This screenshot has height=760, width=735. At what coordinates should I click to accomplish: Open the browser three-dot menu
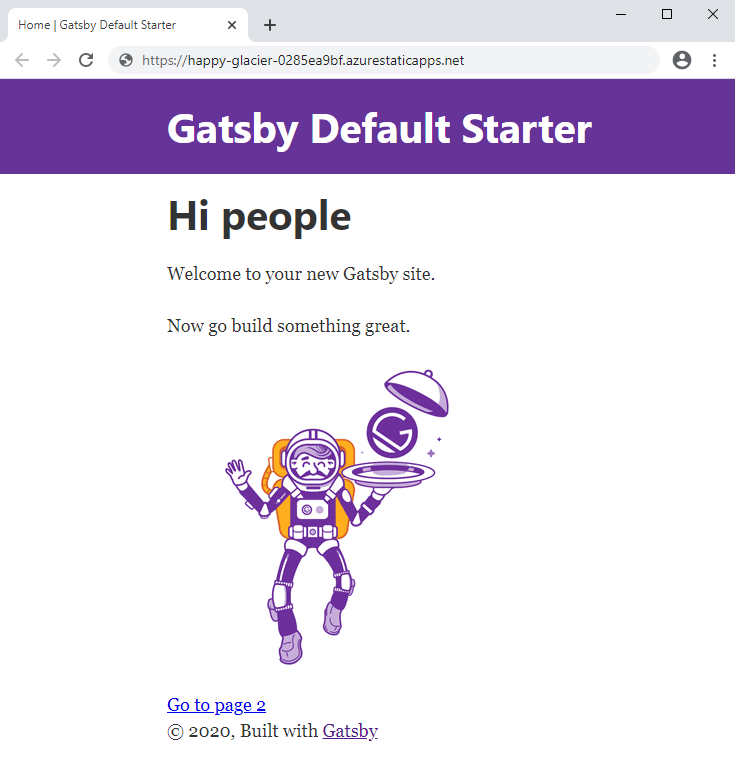[714, 60]
